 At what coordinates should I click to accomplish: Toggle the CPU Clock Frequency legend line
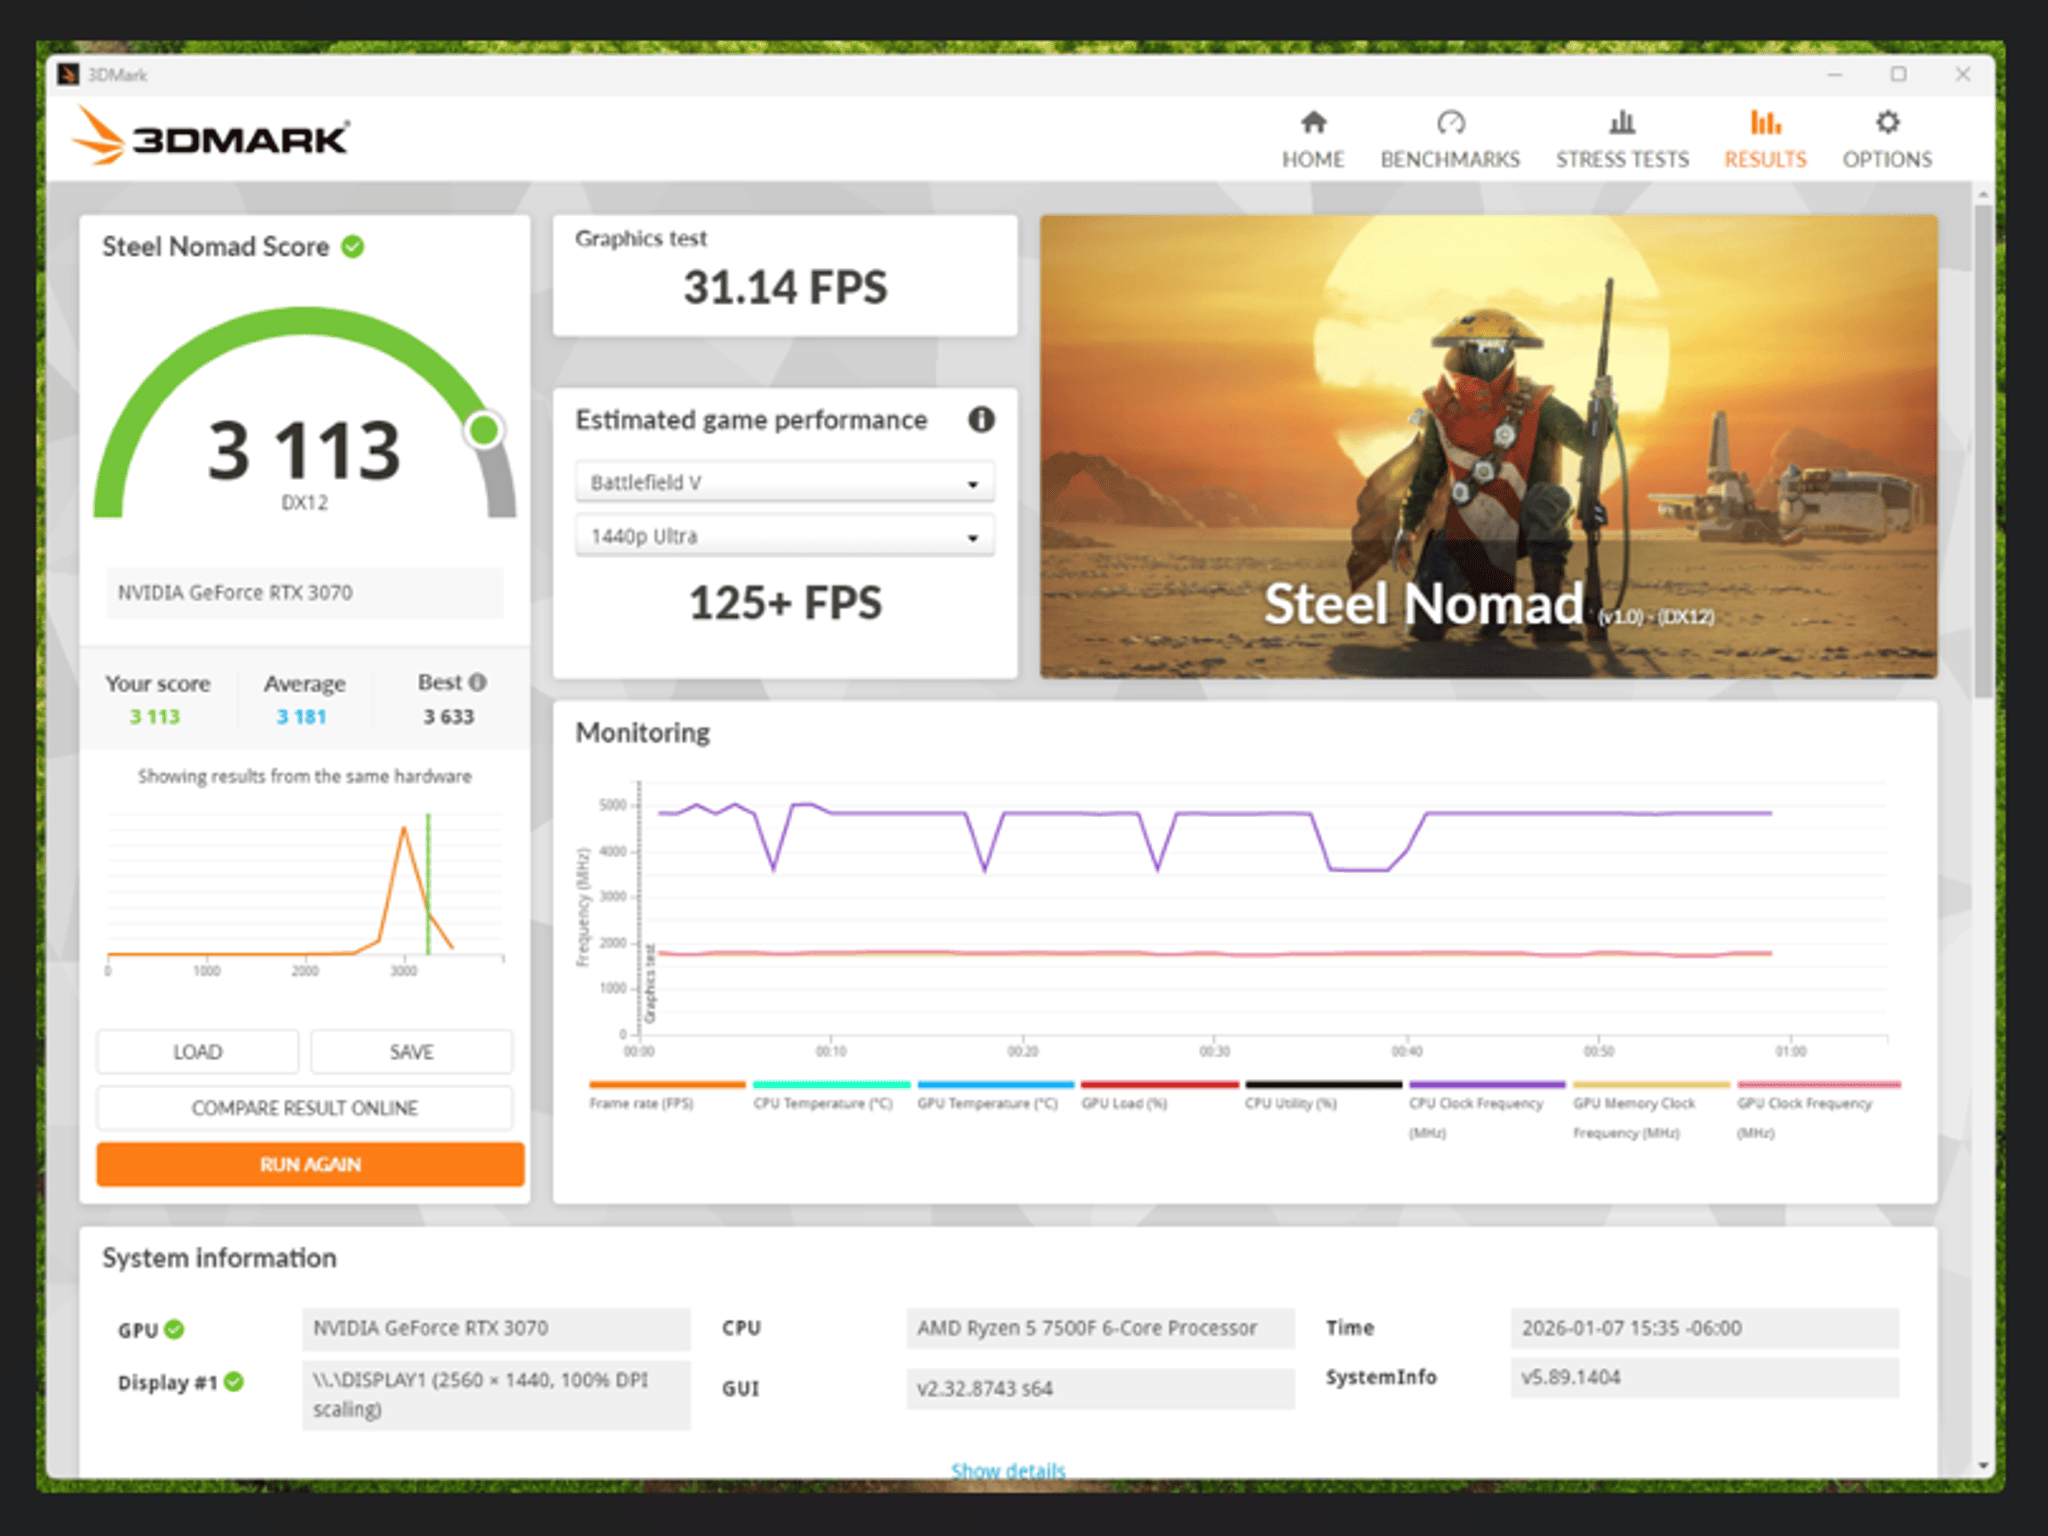1486,1084
